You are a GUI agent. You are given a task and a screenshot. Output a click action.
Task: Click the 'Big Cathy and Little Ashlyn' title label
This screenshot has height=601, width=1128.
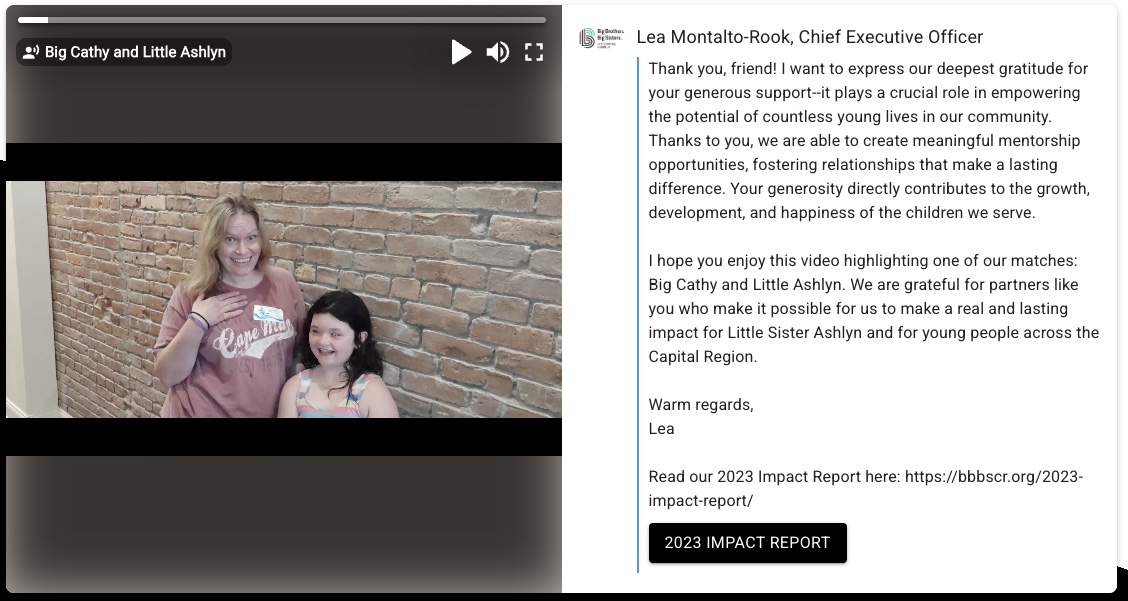tap(135, 52)
